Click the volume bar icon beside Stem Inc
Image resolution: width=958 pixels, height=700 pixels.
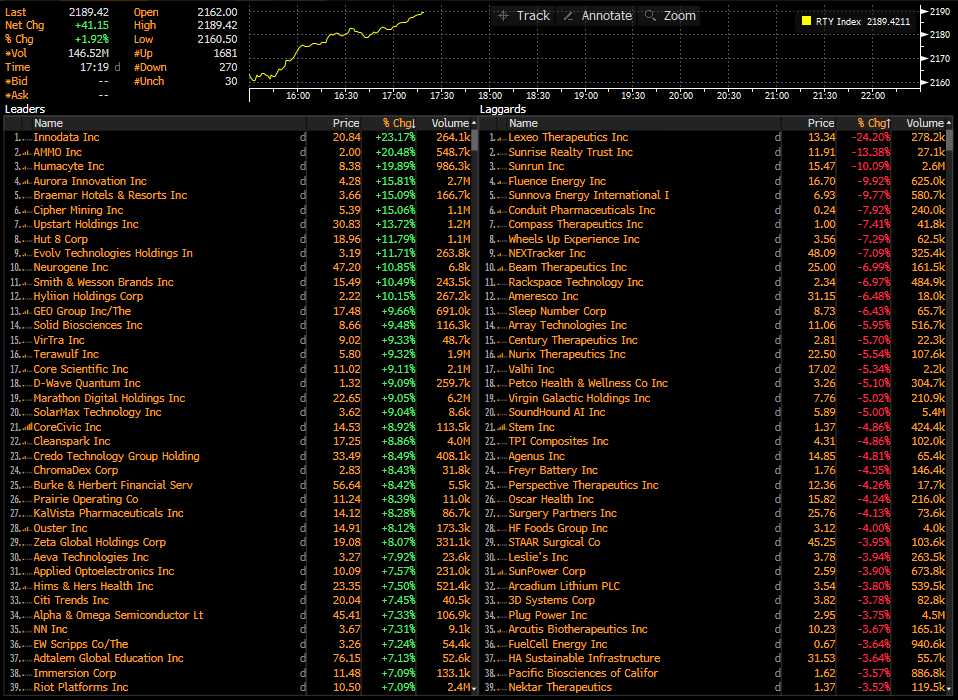[x=502, y=427]
